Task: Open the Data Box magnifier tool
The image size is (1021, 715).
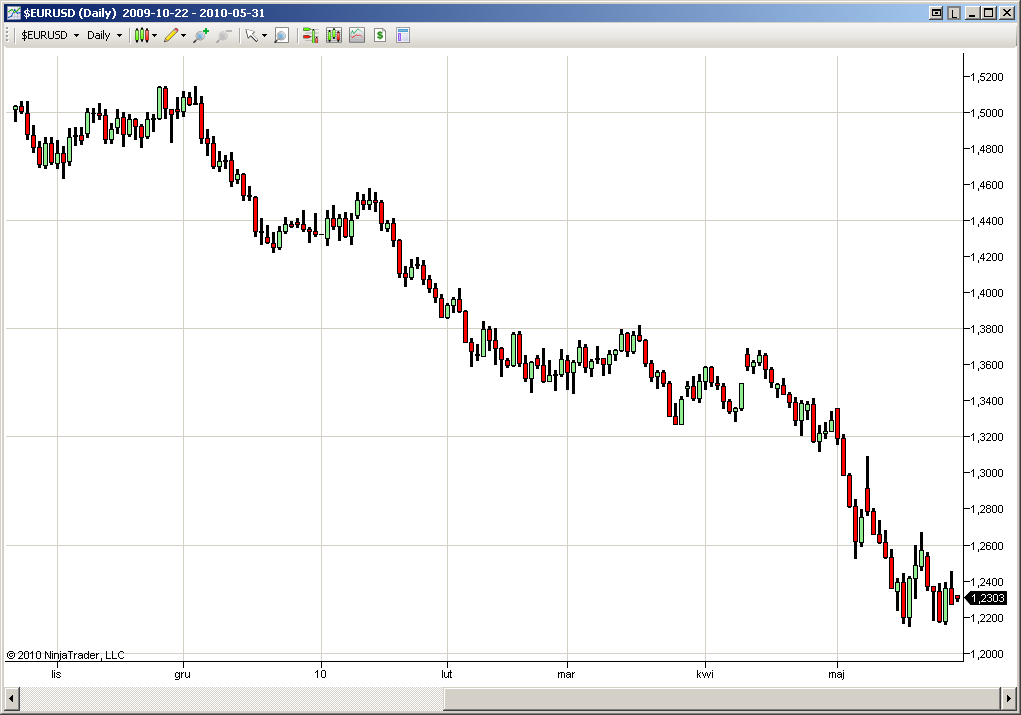Action: click(x=281, y=35)
